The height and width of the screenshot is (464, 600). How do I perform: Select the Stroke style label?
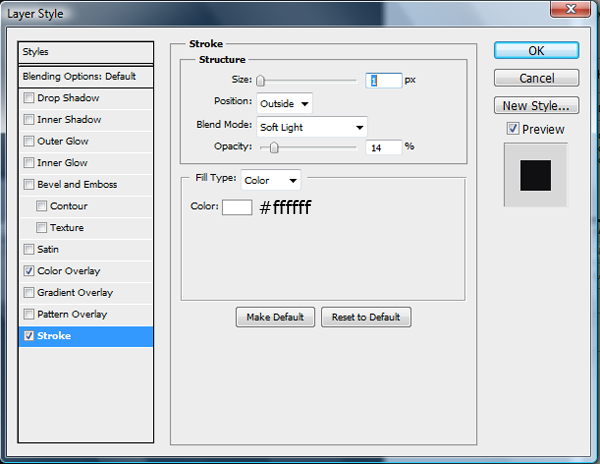tap(54, 336)
